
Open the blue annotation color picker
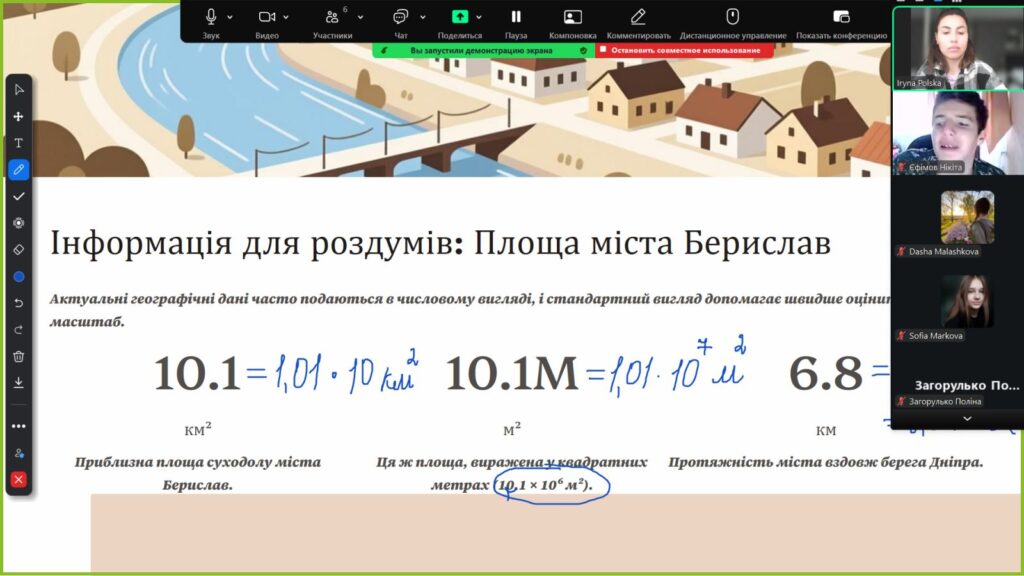coord(18,276)
